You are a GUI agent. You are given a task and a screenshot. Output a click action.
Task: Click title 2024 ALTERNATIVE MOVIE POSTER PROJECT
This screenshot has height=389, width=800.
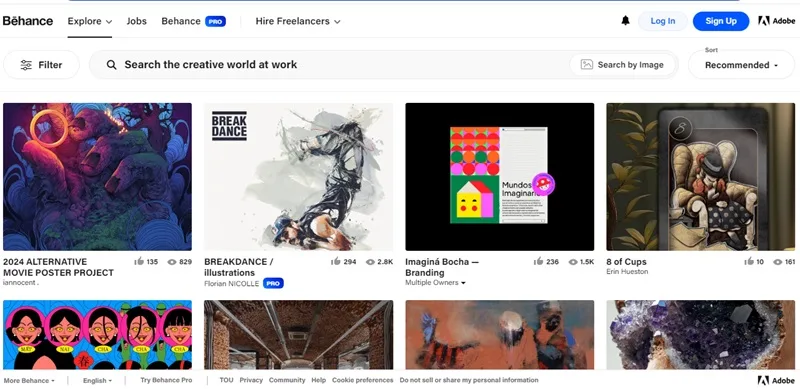pyautogui.click(x=58, y=267)
